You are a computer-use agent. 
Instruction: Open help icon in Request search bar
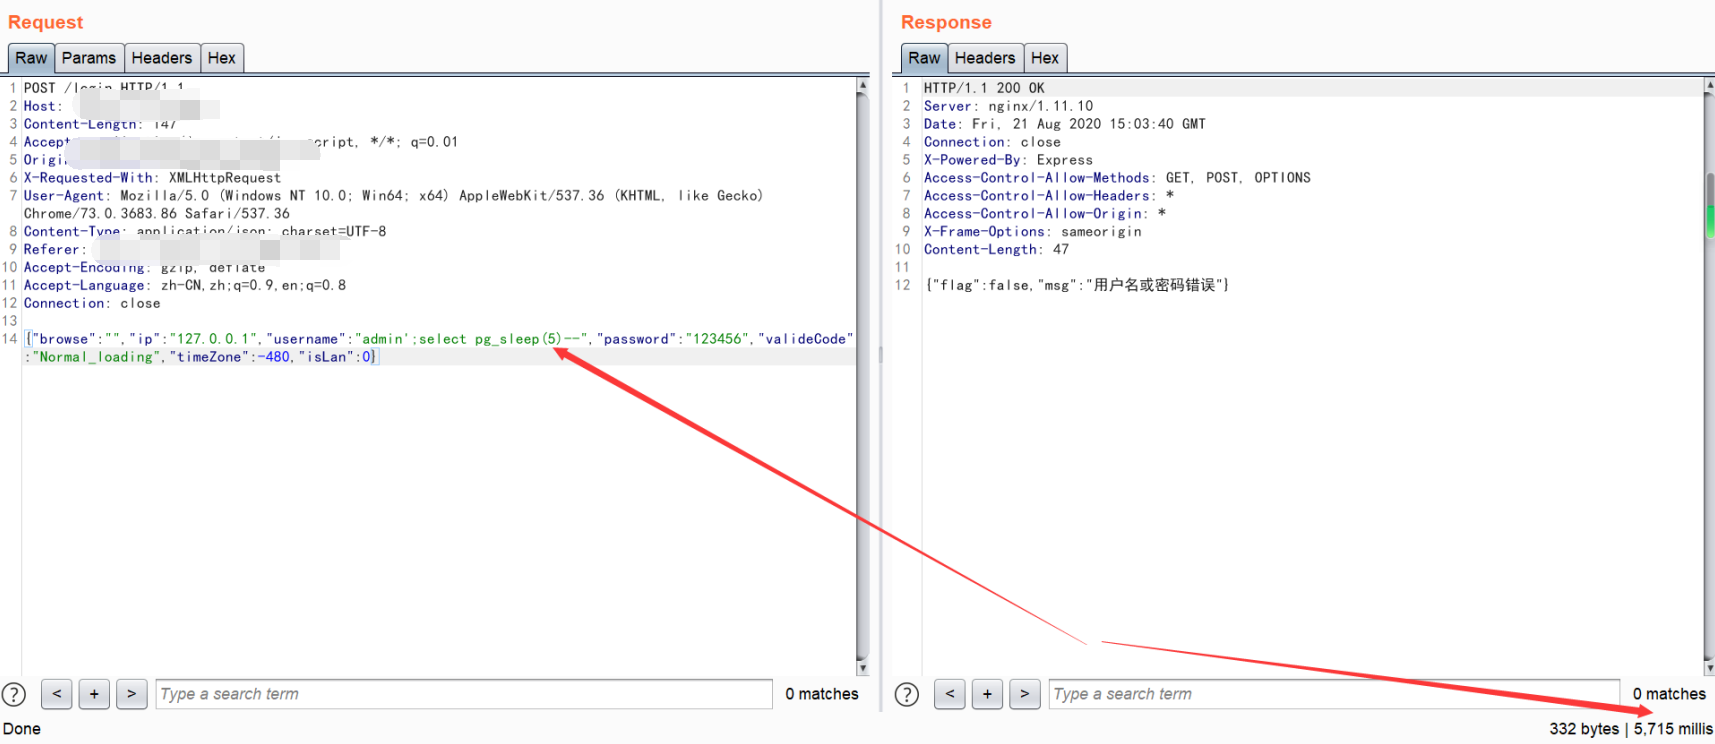[14, 694]
